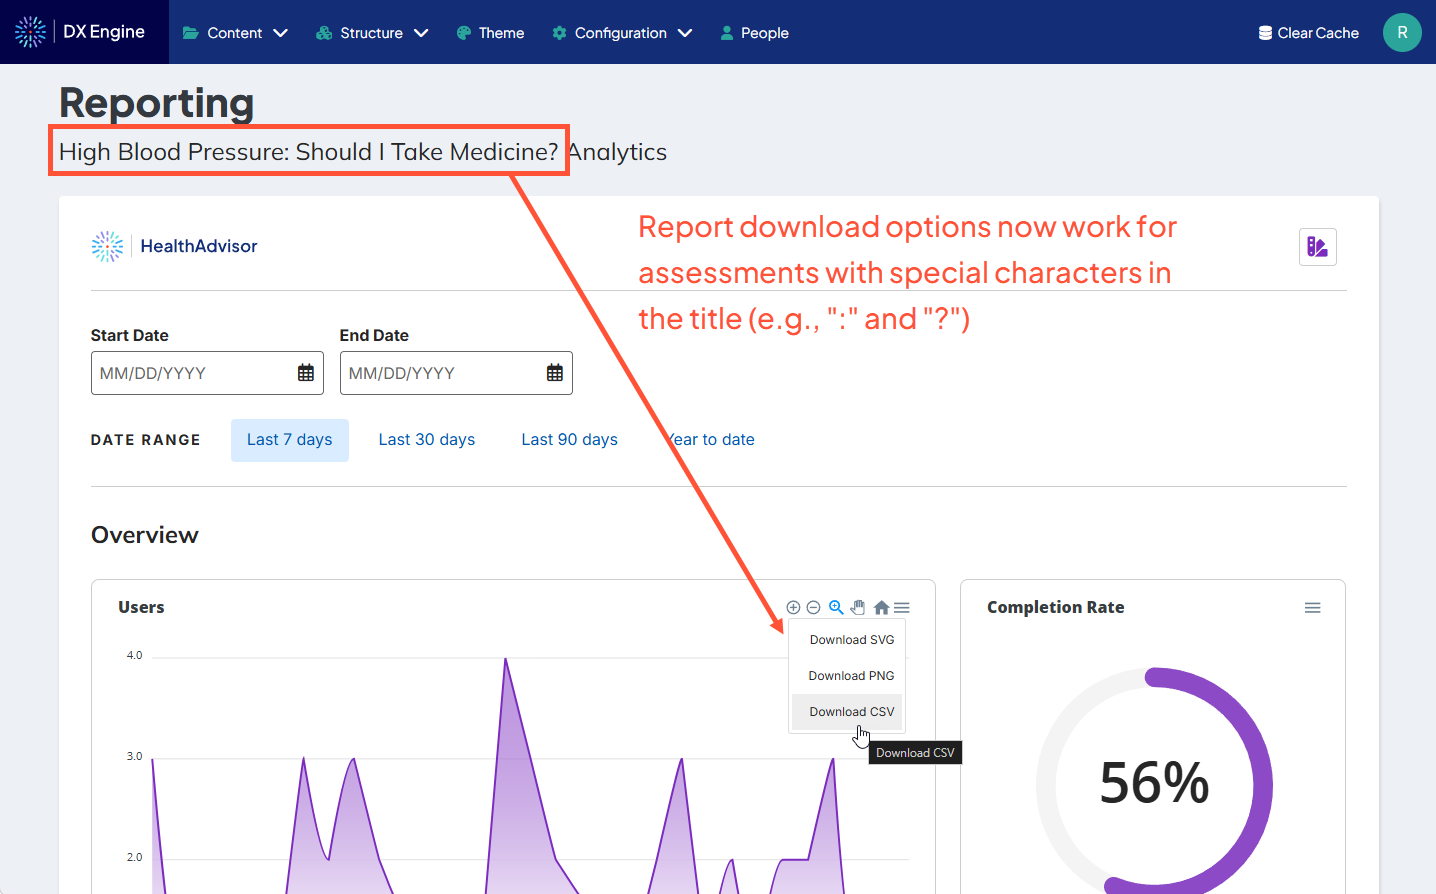Zoom in on the Users chart
This screenshot has height=894, width=1436.
pyautogui.click(x=793, y=607)
